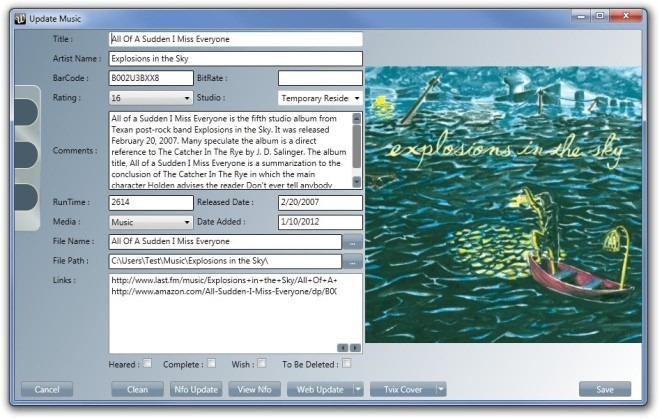Mark the To Be Deleted checkbox

point(346,363)
